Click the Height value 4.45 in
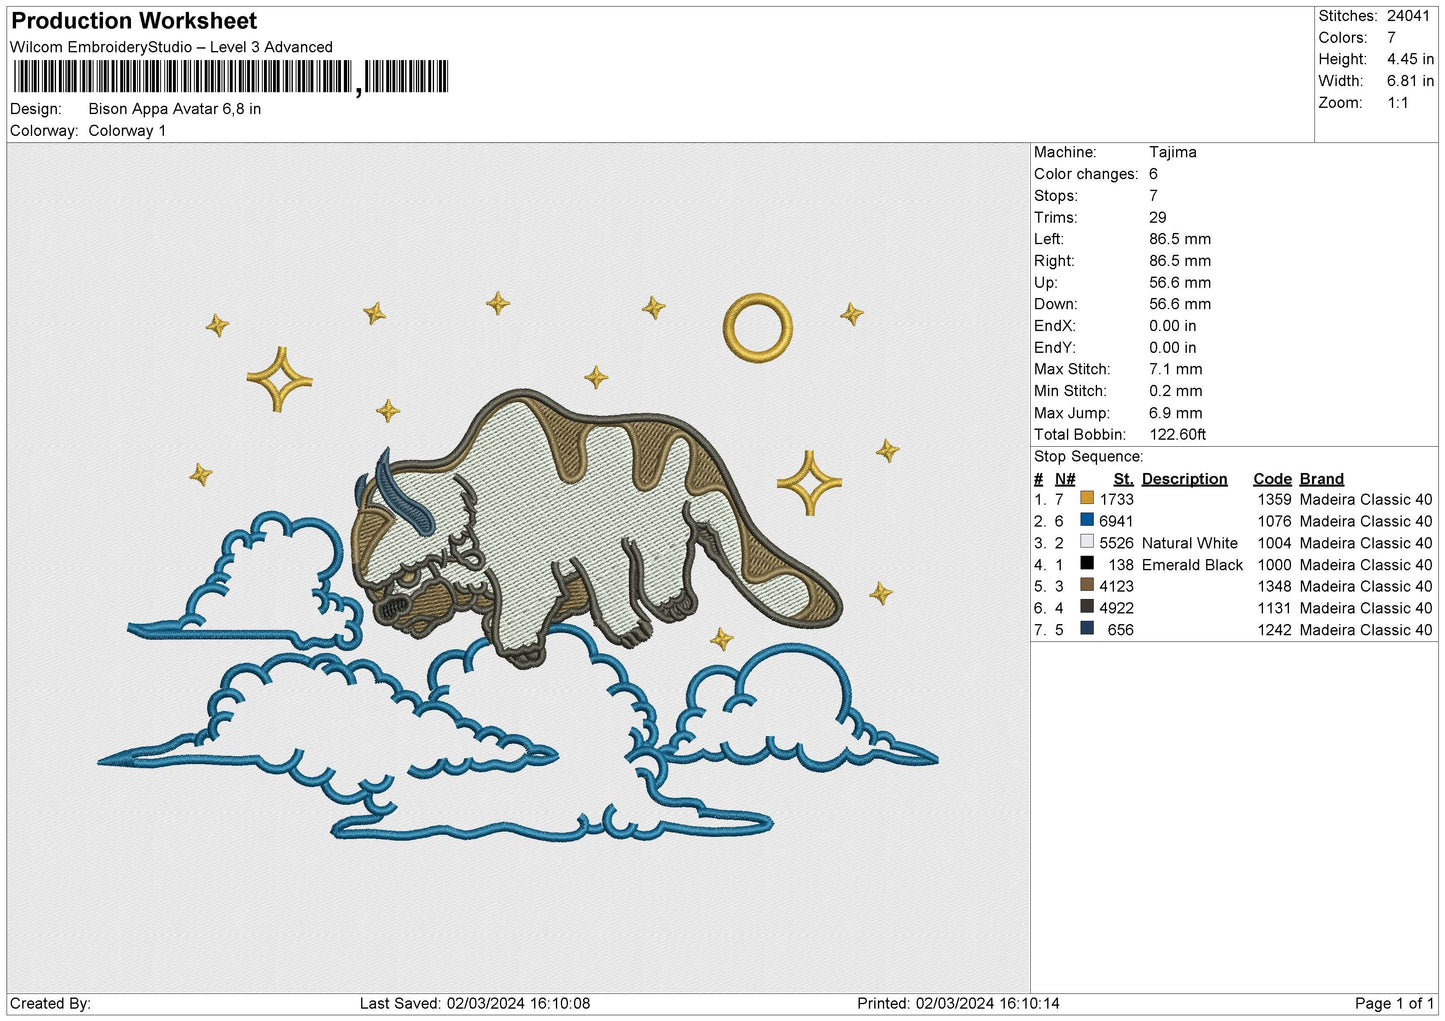 [x=1410, y=60]
